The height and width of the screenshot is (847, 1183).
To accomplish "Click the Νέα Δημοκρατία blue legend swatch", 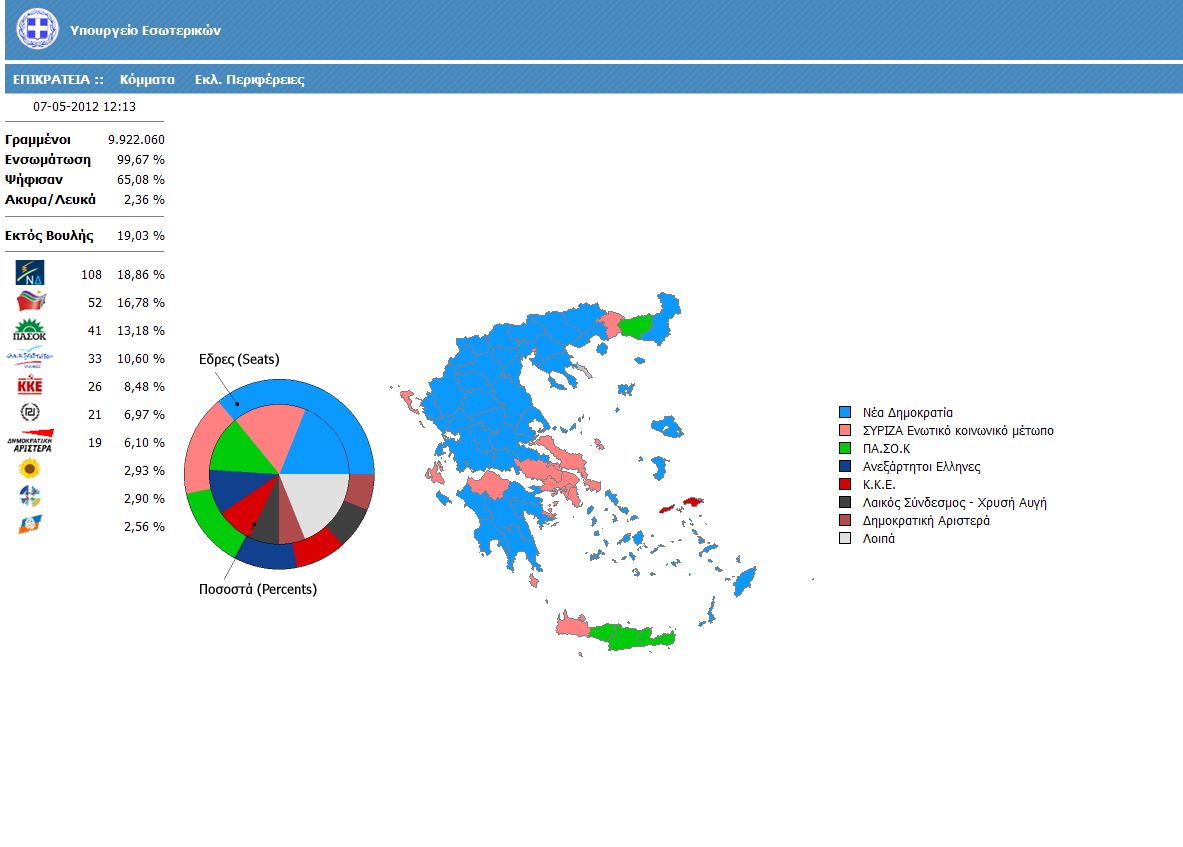I will 845,412.
